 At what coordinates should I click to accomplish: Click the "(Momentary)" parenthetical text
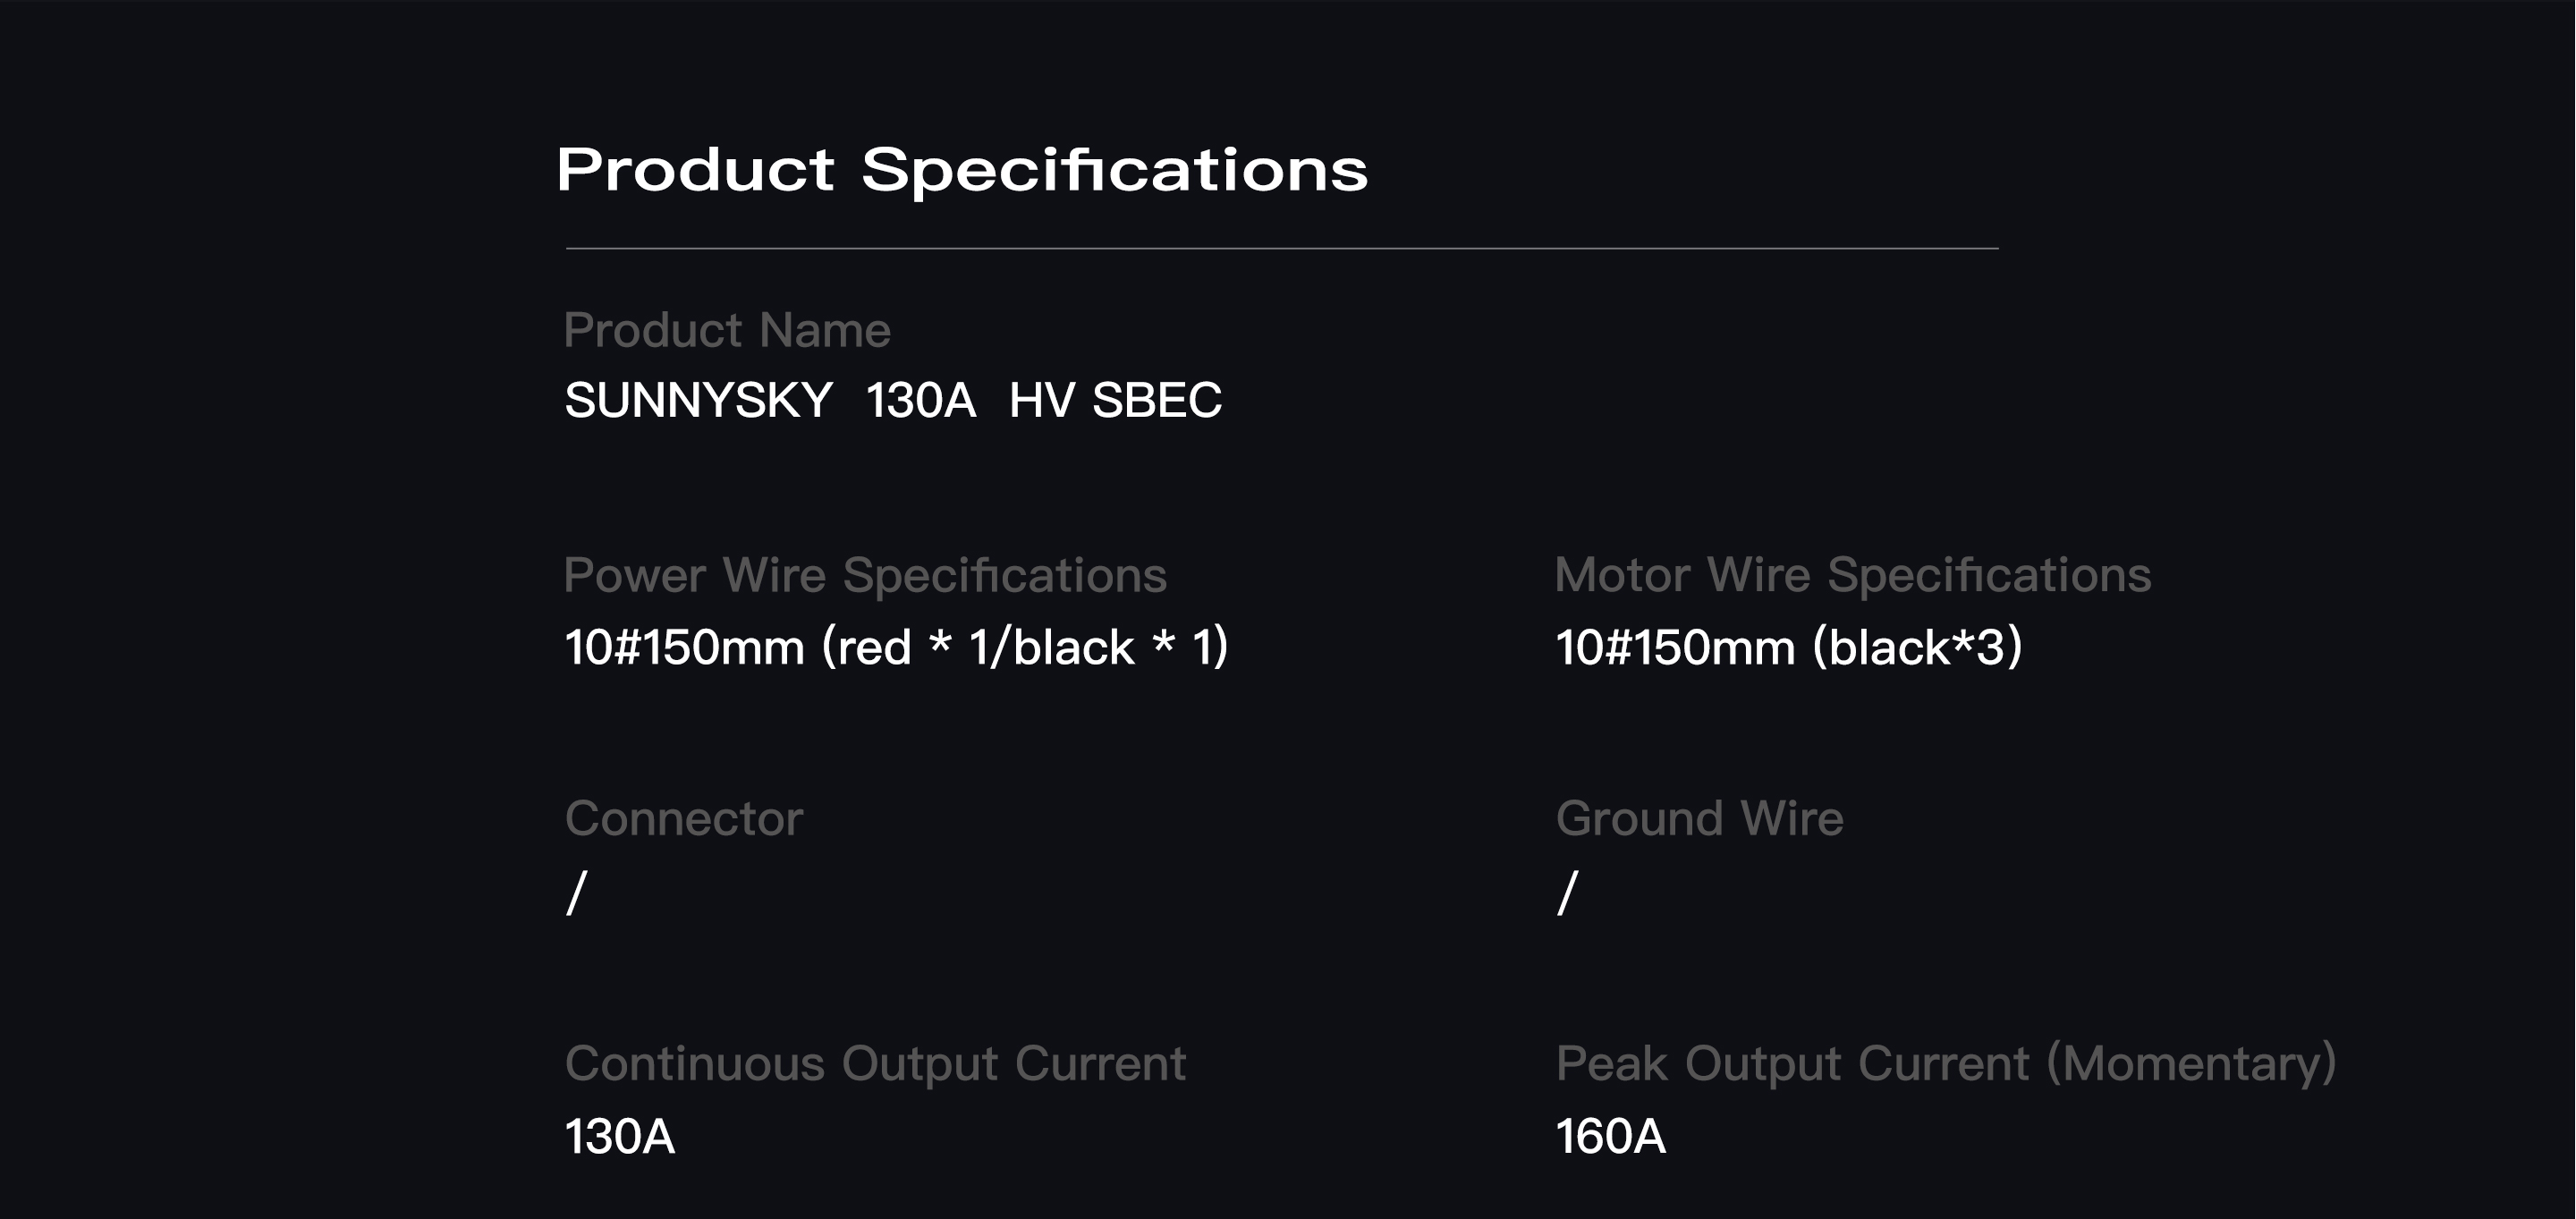coord(2191,1063)
